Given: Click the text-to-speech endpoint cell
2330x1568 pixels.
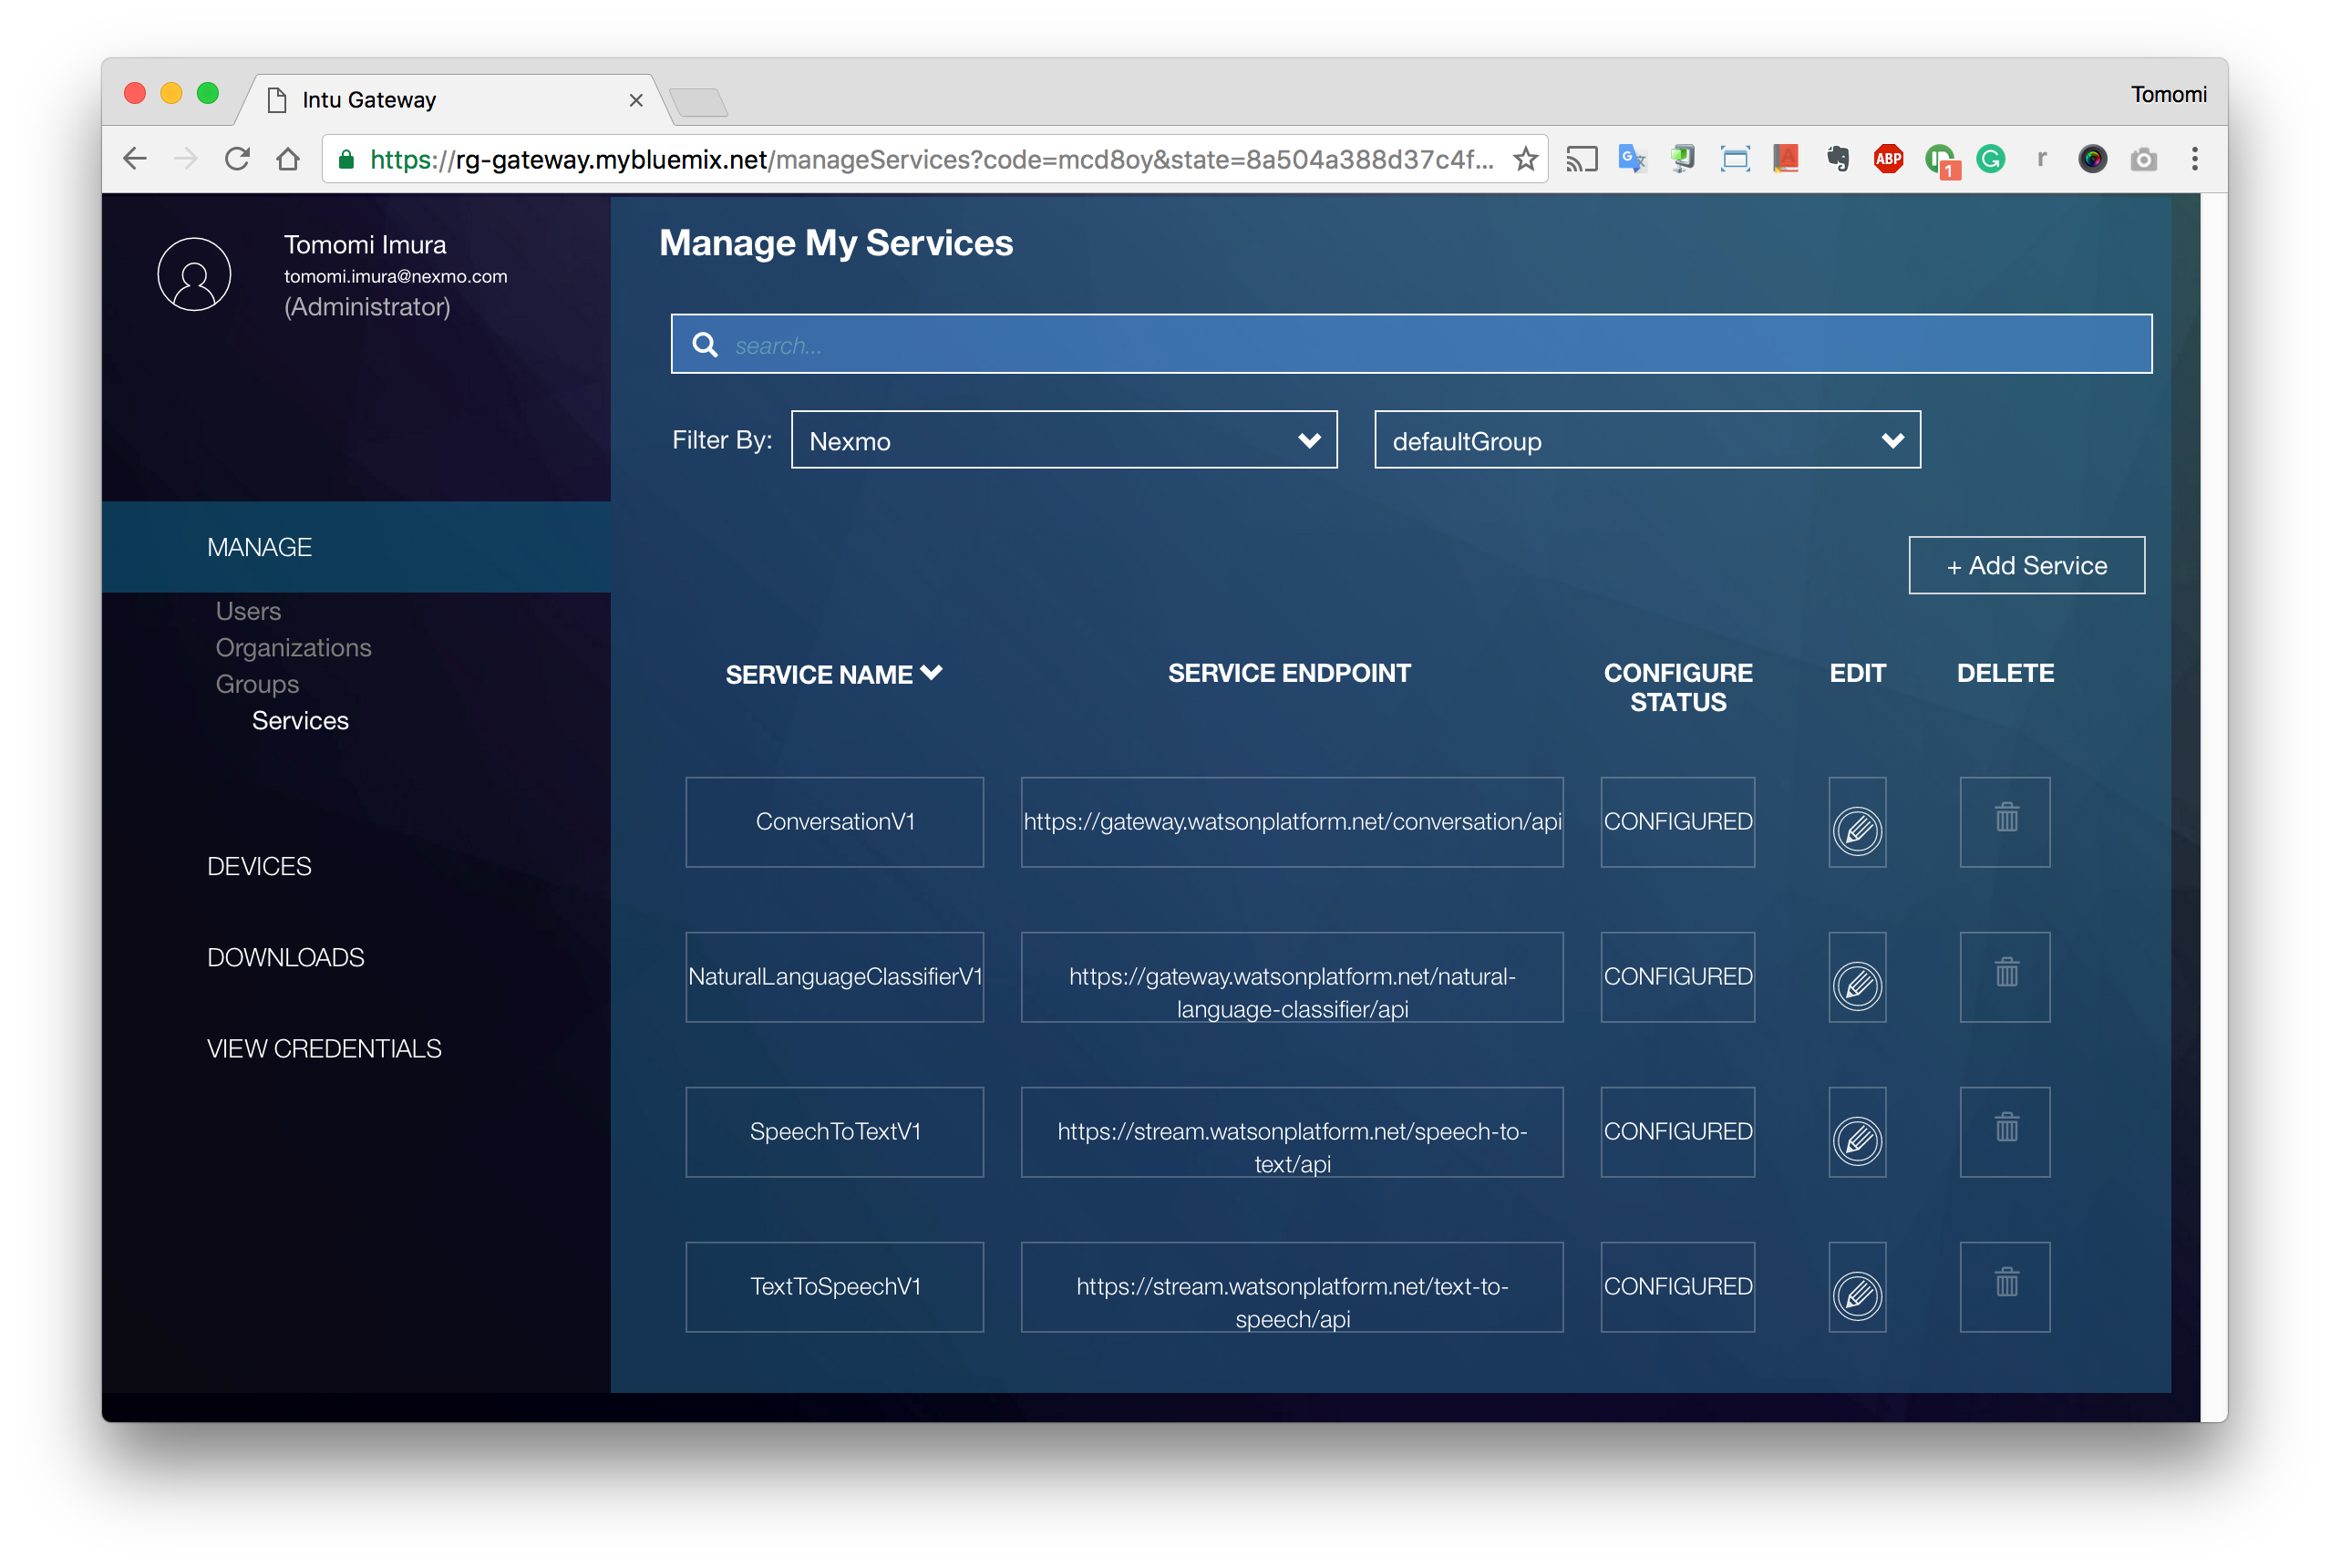Looking at the screenshot, I should [1292, 1288].
